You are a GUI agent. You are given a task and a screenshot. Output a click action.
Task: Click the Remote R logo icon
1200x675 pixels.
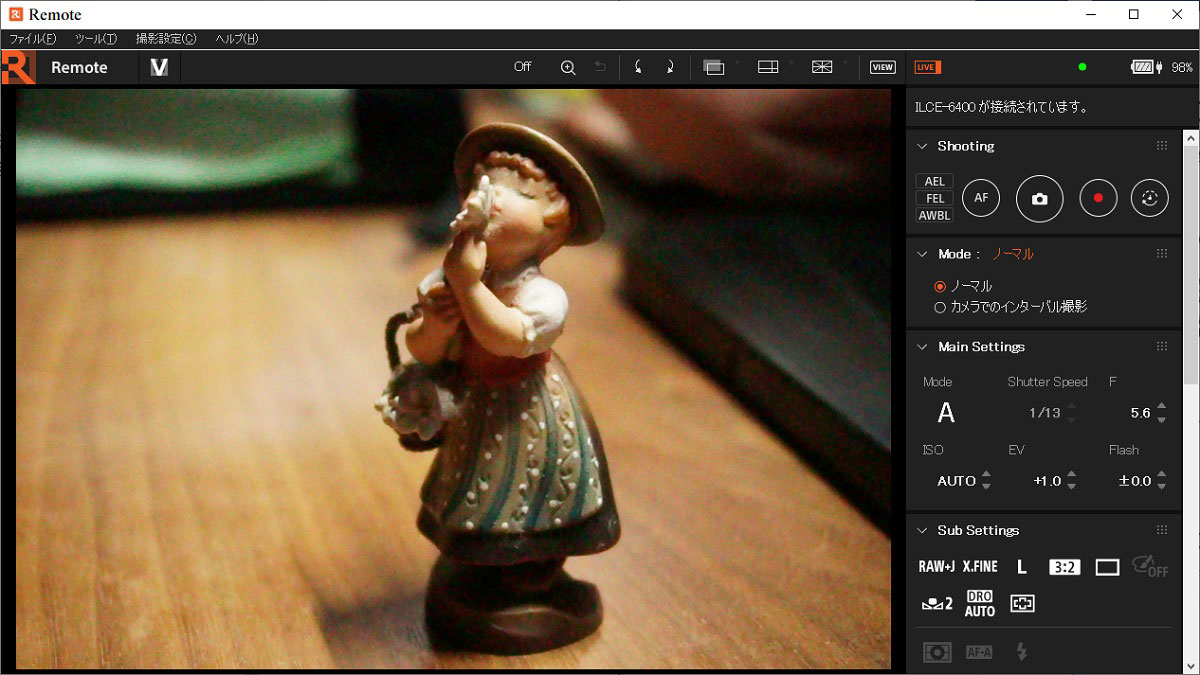point(17,67)
